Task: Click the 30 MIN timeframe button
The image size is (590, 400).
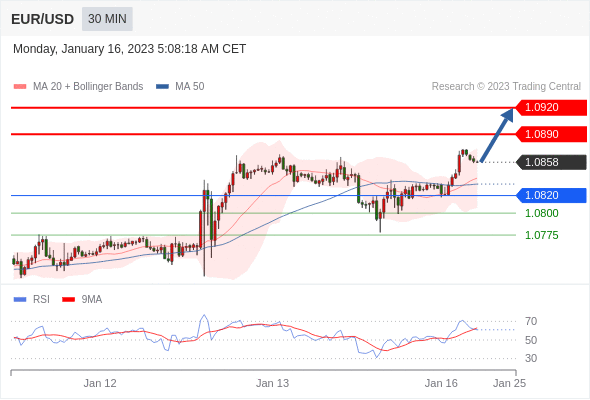Action: click(x=107, y=19)
